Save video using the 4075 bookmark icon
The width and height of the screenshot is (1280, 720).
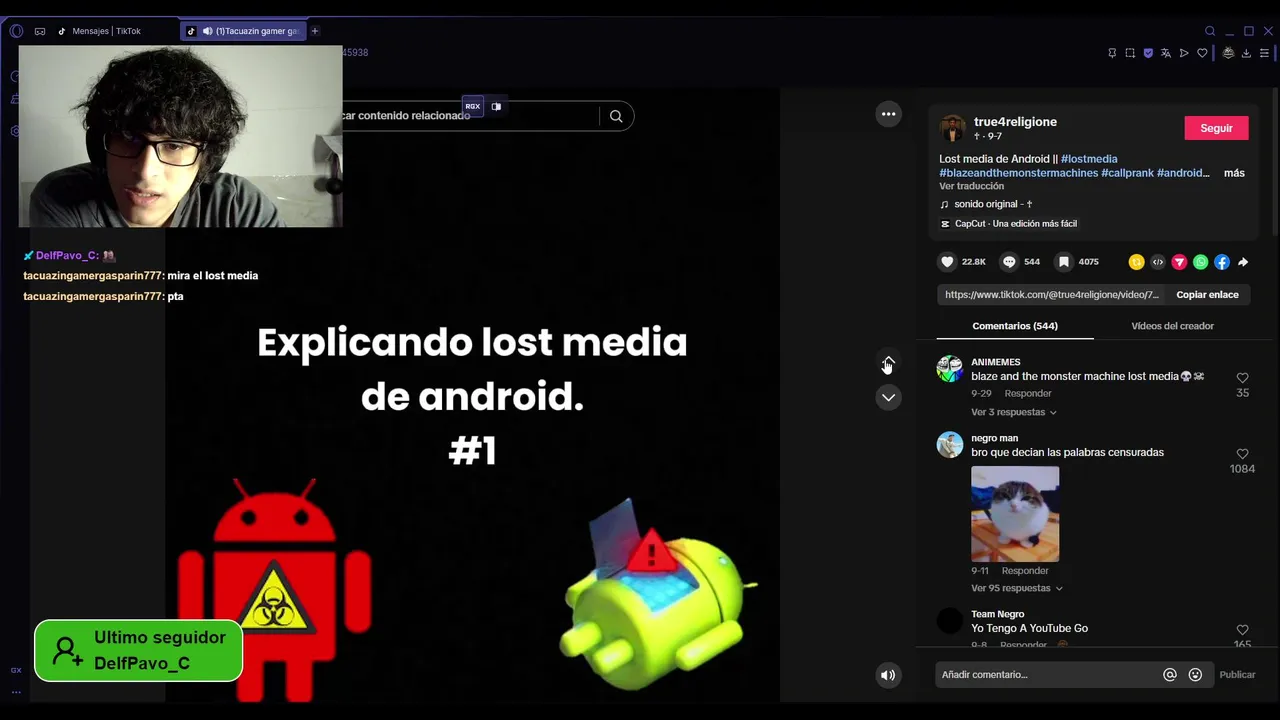click(x=1064, y=262)
